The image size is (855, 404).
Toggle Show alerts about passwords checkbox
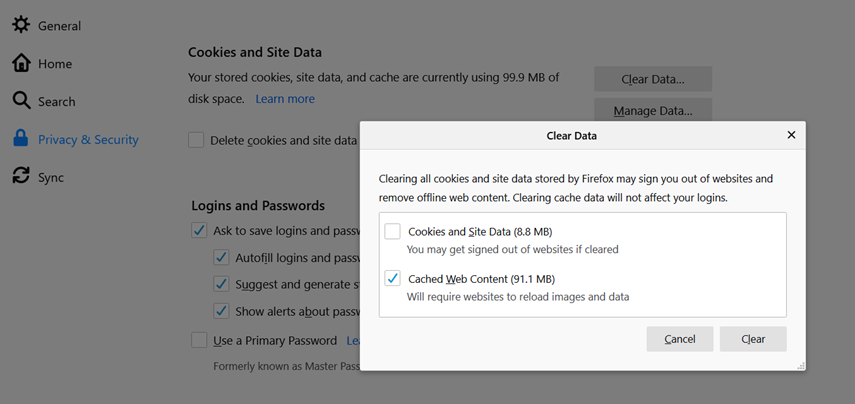point(221,311)
